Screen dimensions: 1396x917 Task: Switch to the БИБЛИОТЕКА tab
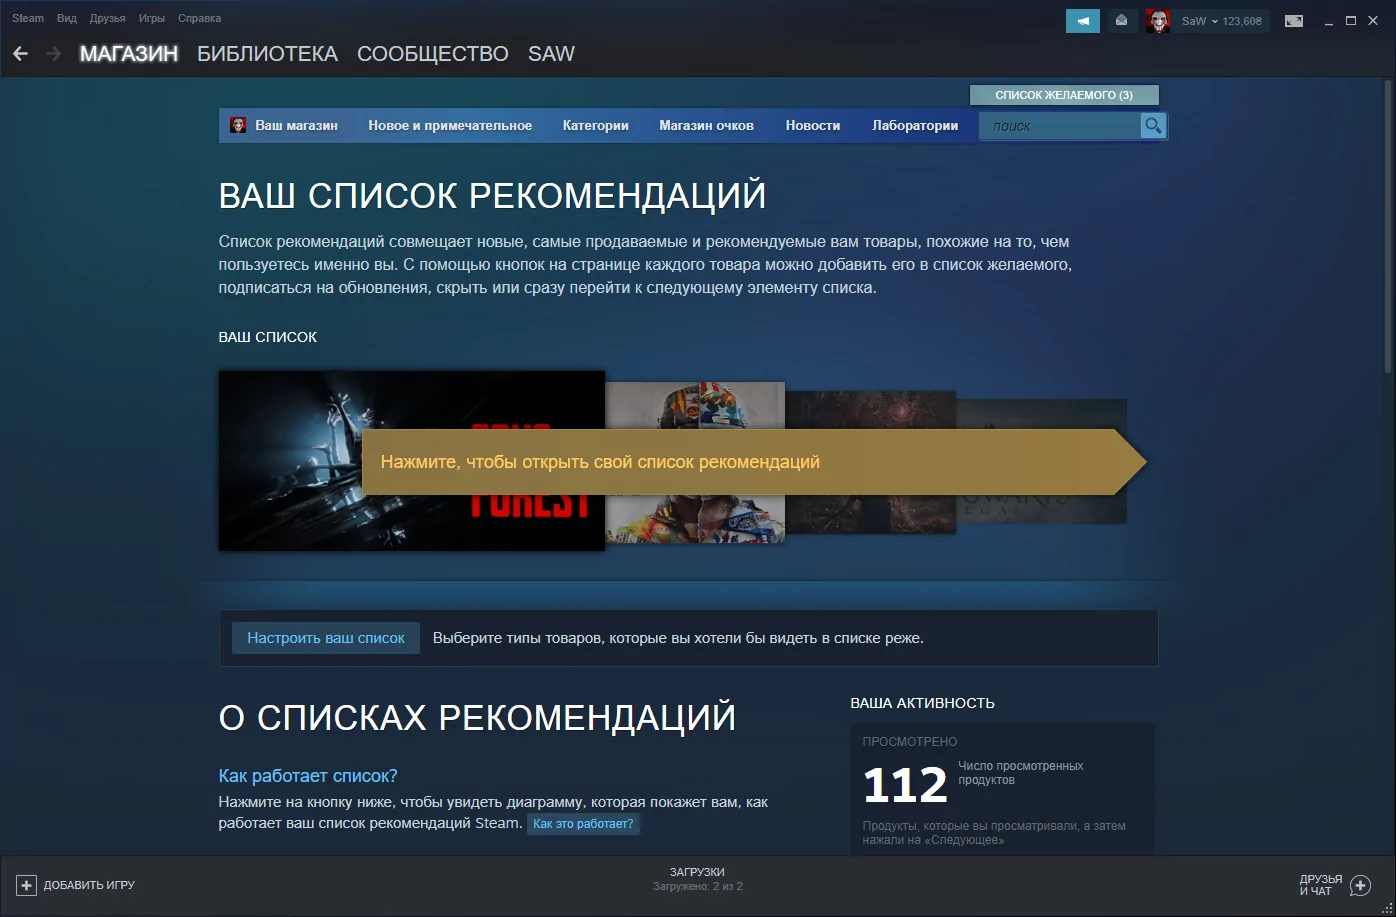coord(268,54)
